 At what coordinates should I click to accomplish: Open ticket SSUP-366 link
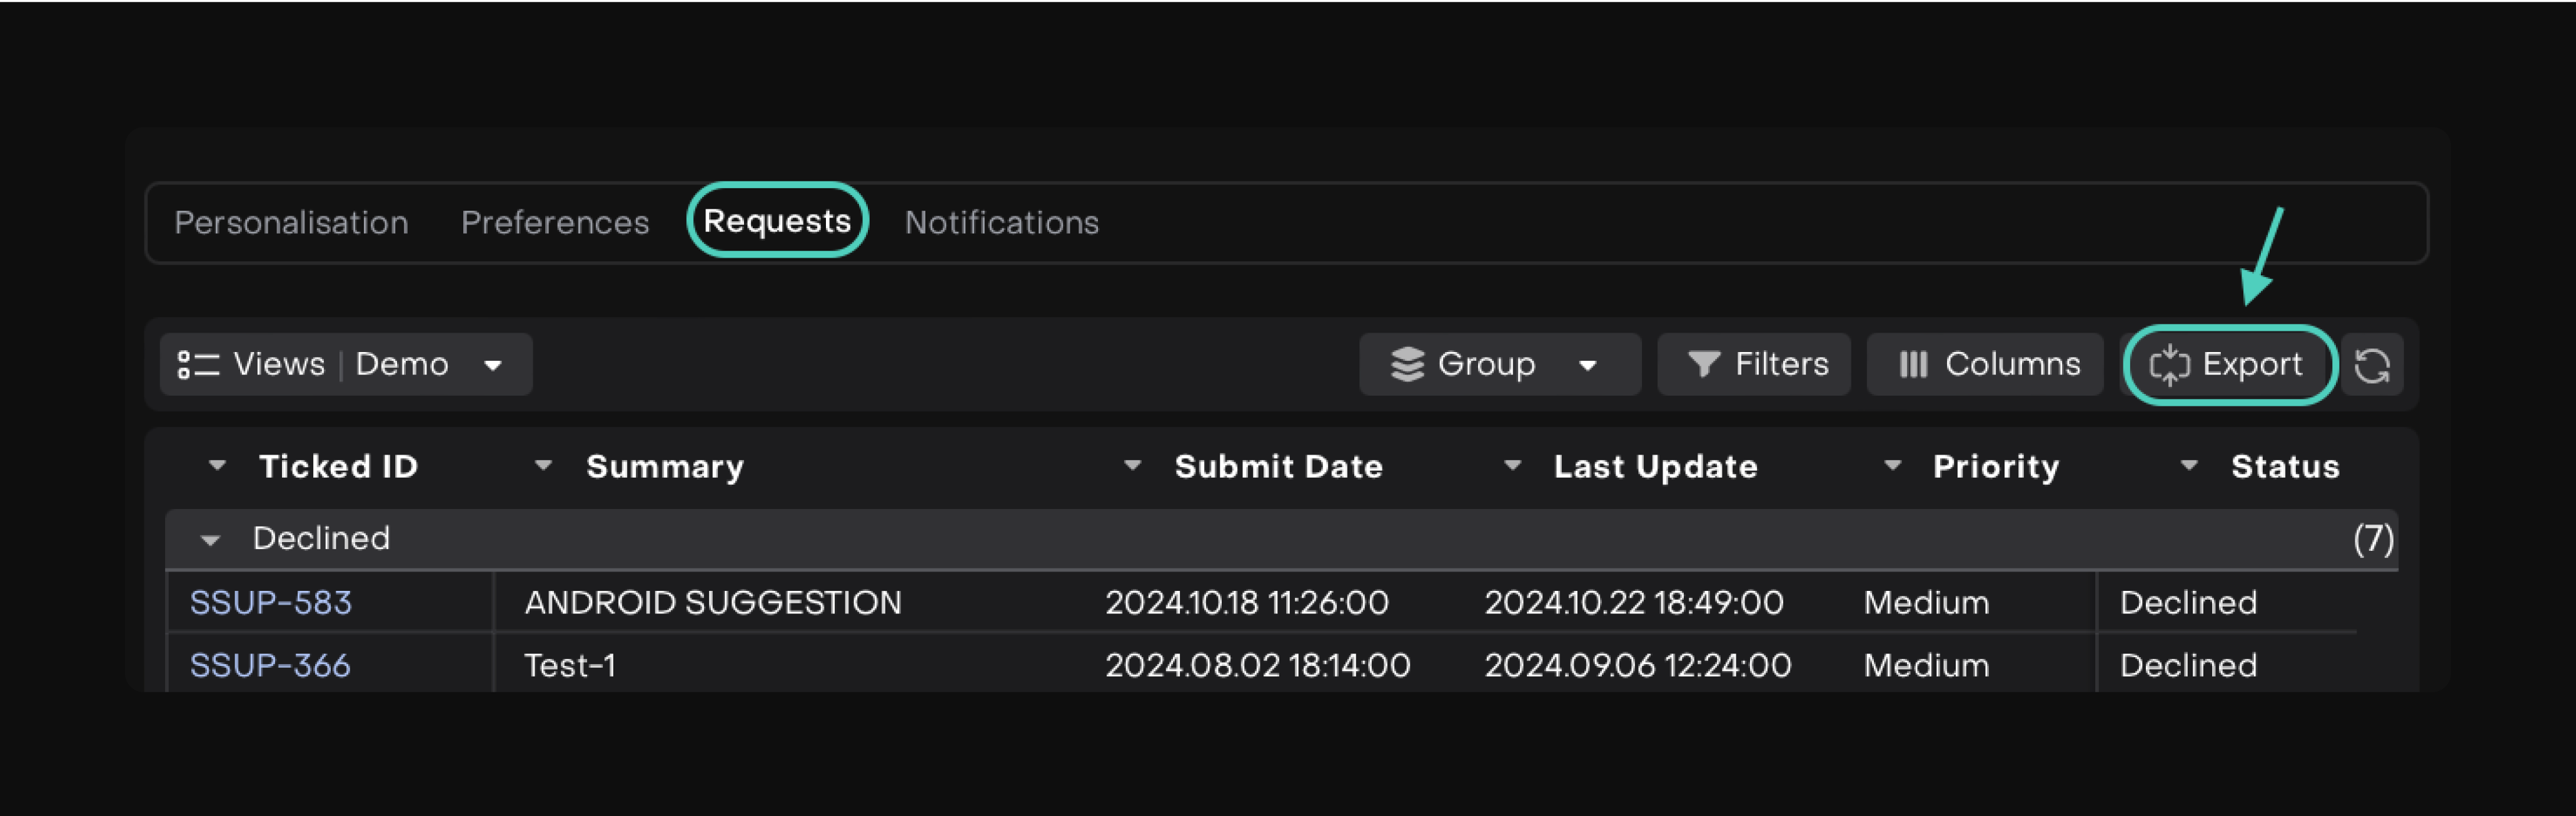tap(270, 665)
